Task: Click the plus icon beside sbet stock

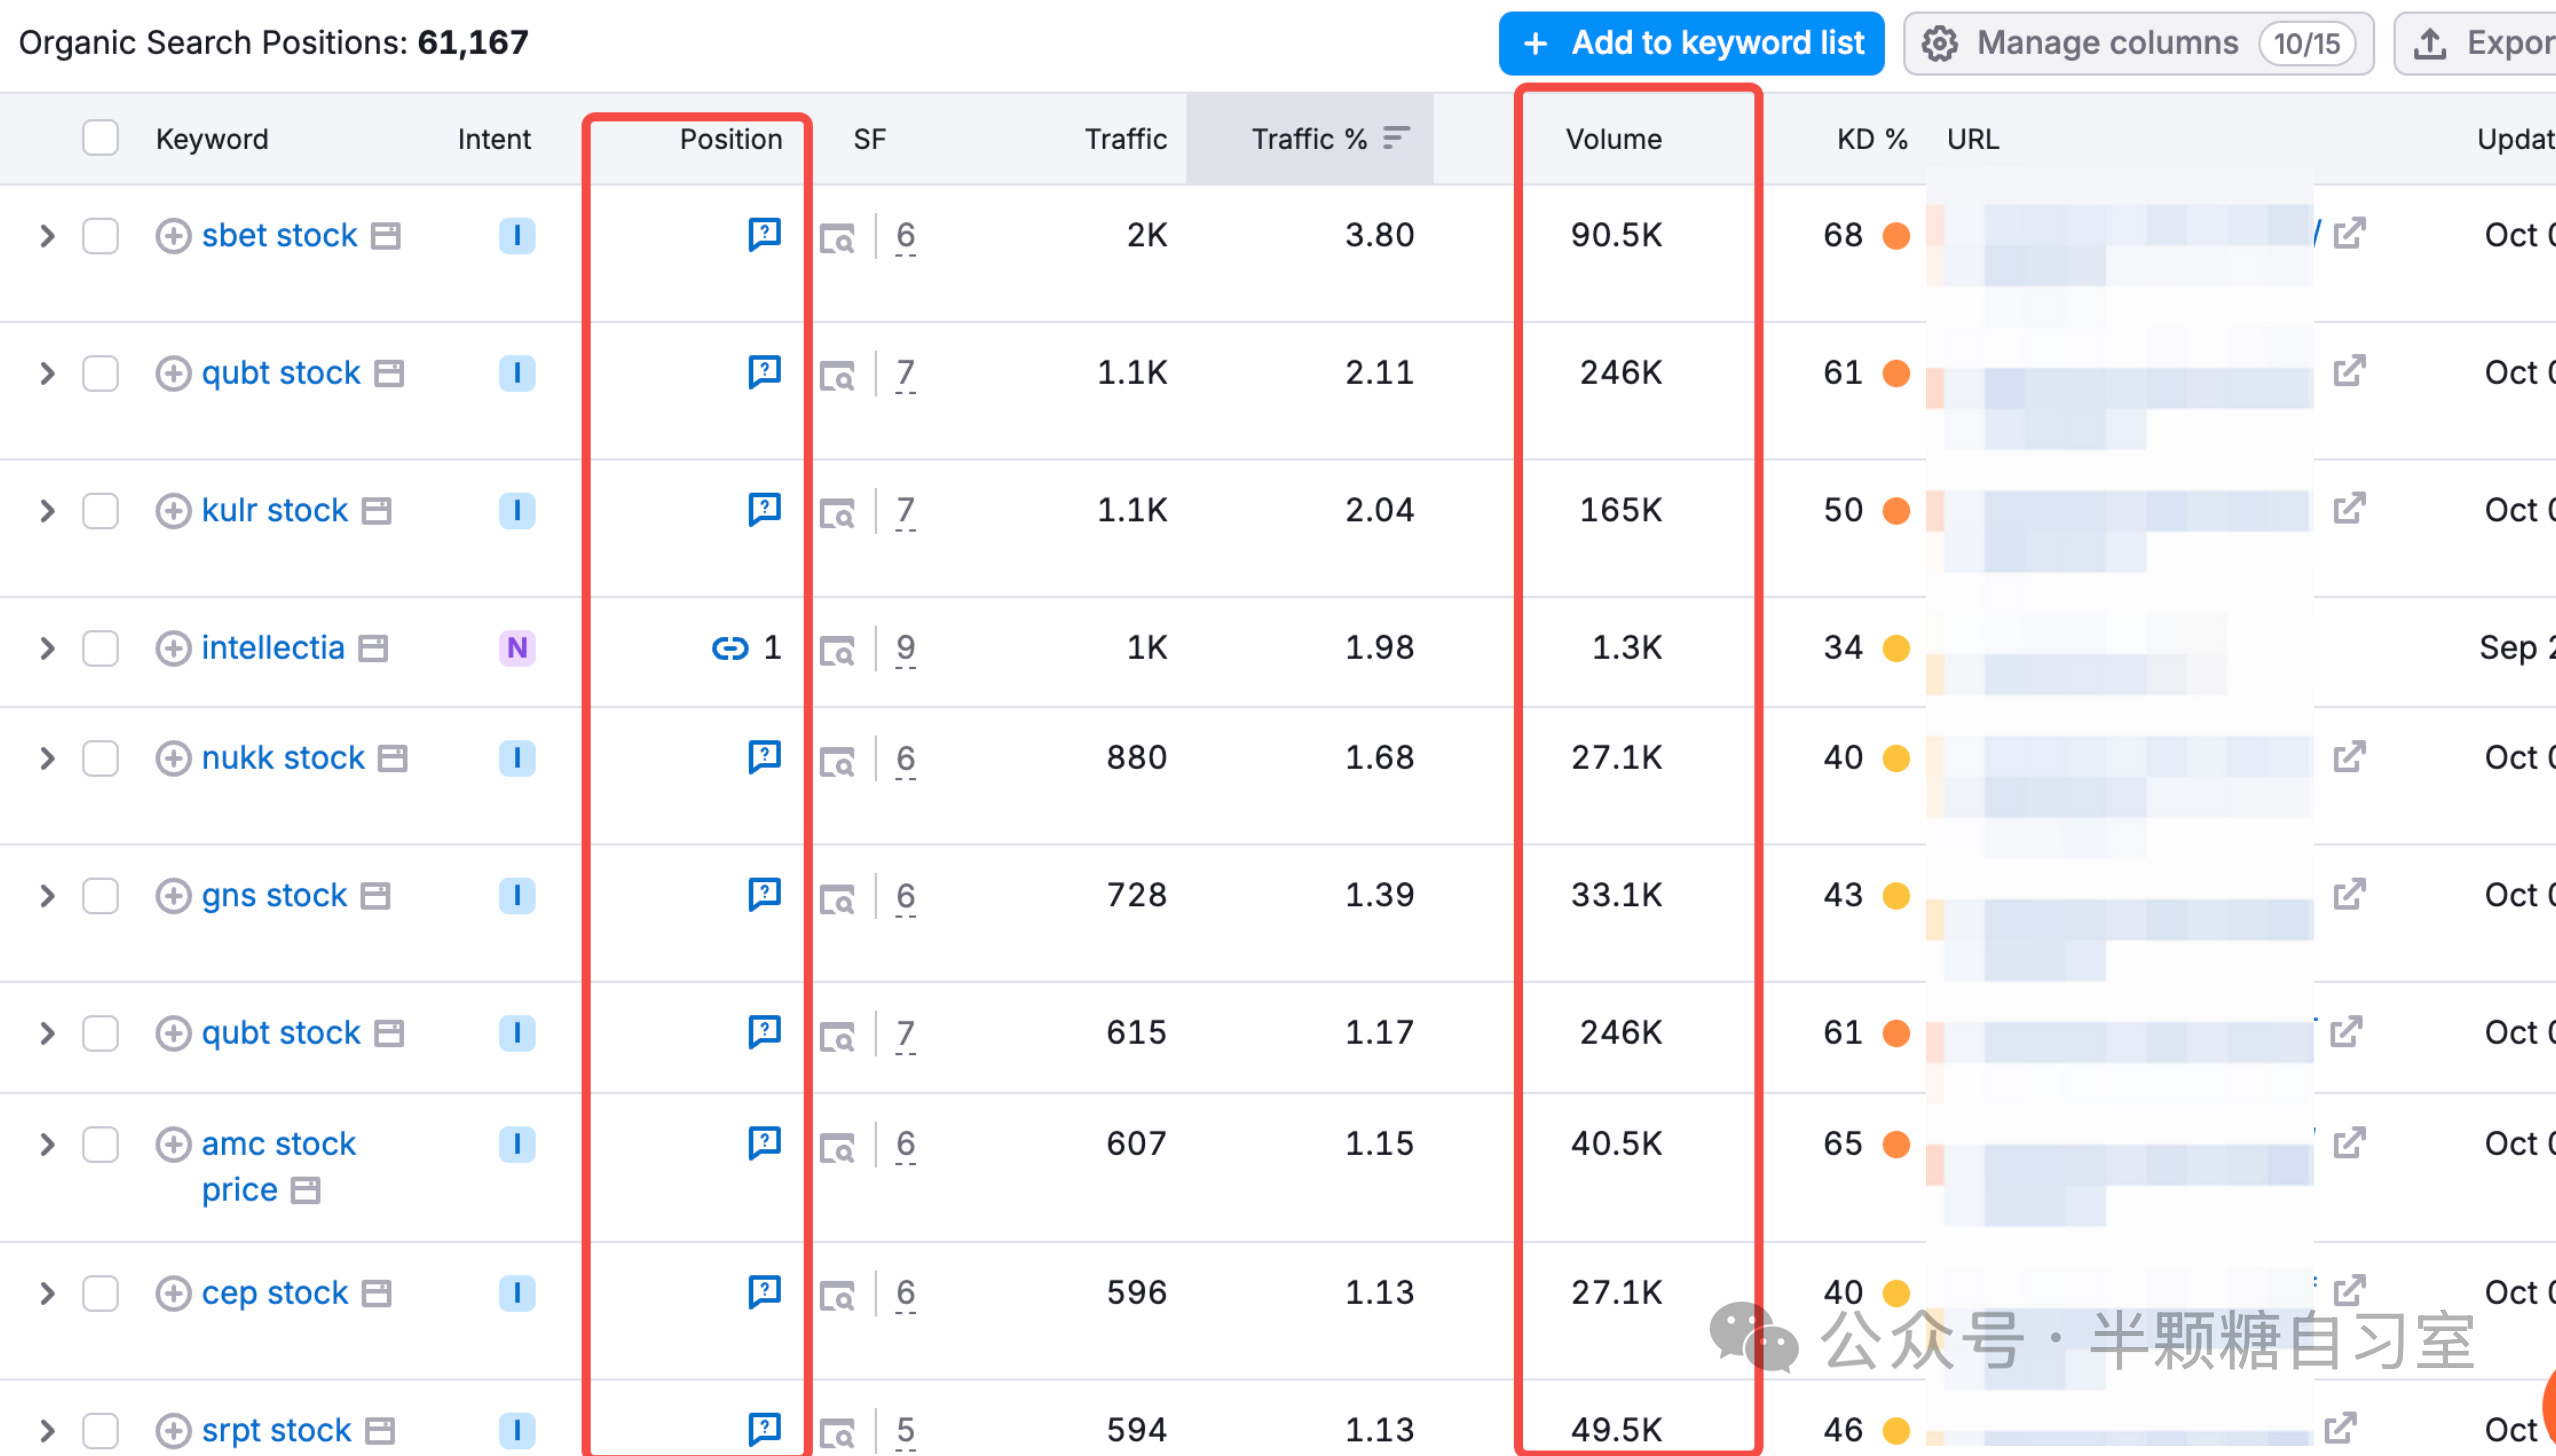Action: coord(173,236)
